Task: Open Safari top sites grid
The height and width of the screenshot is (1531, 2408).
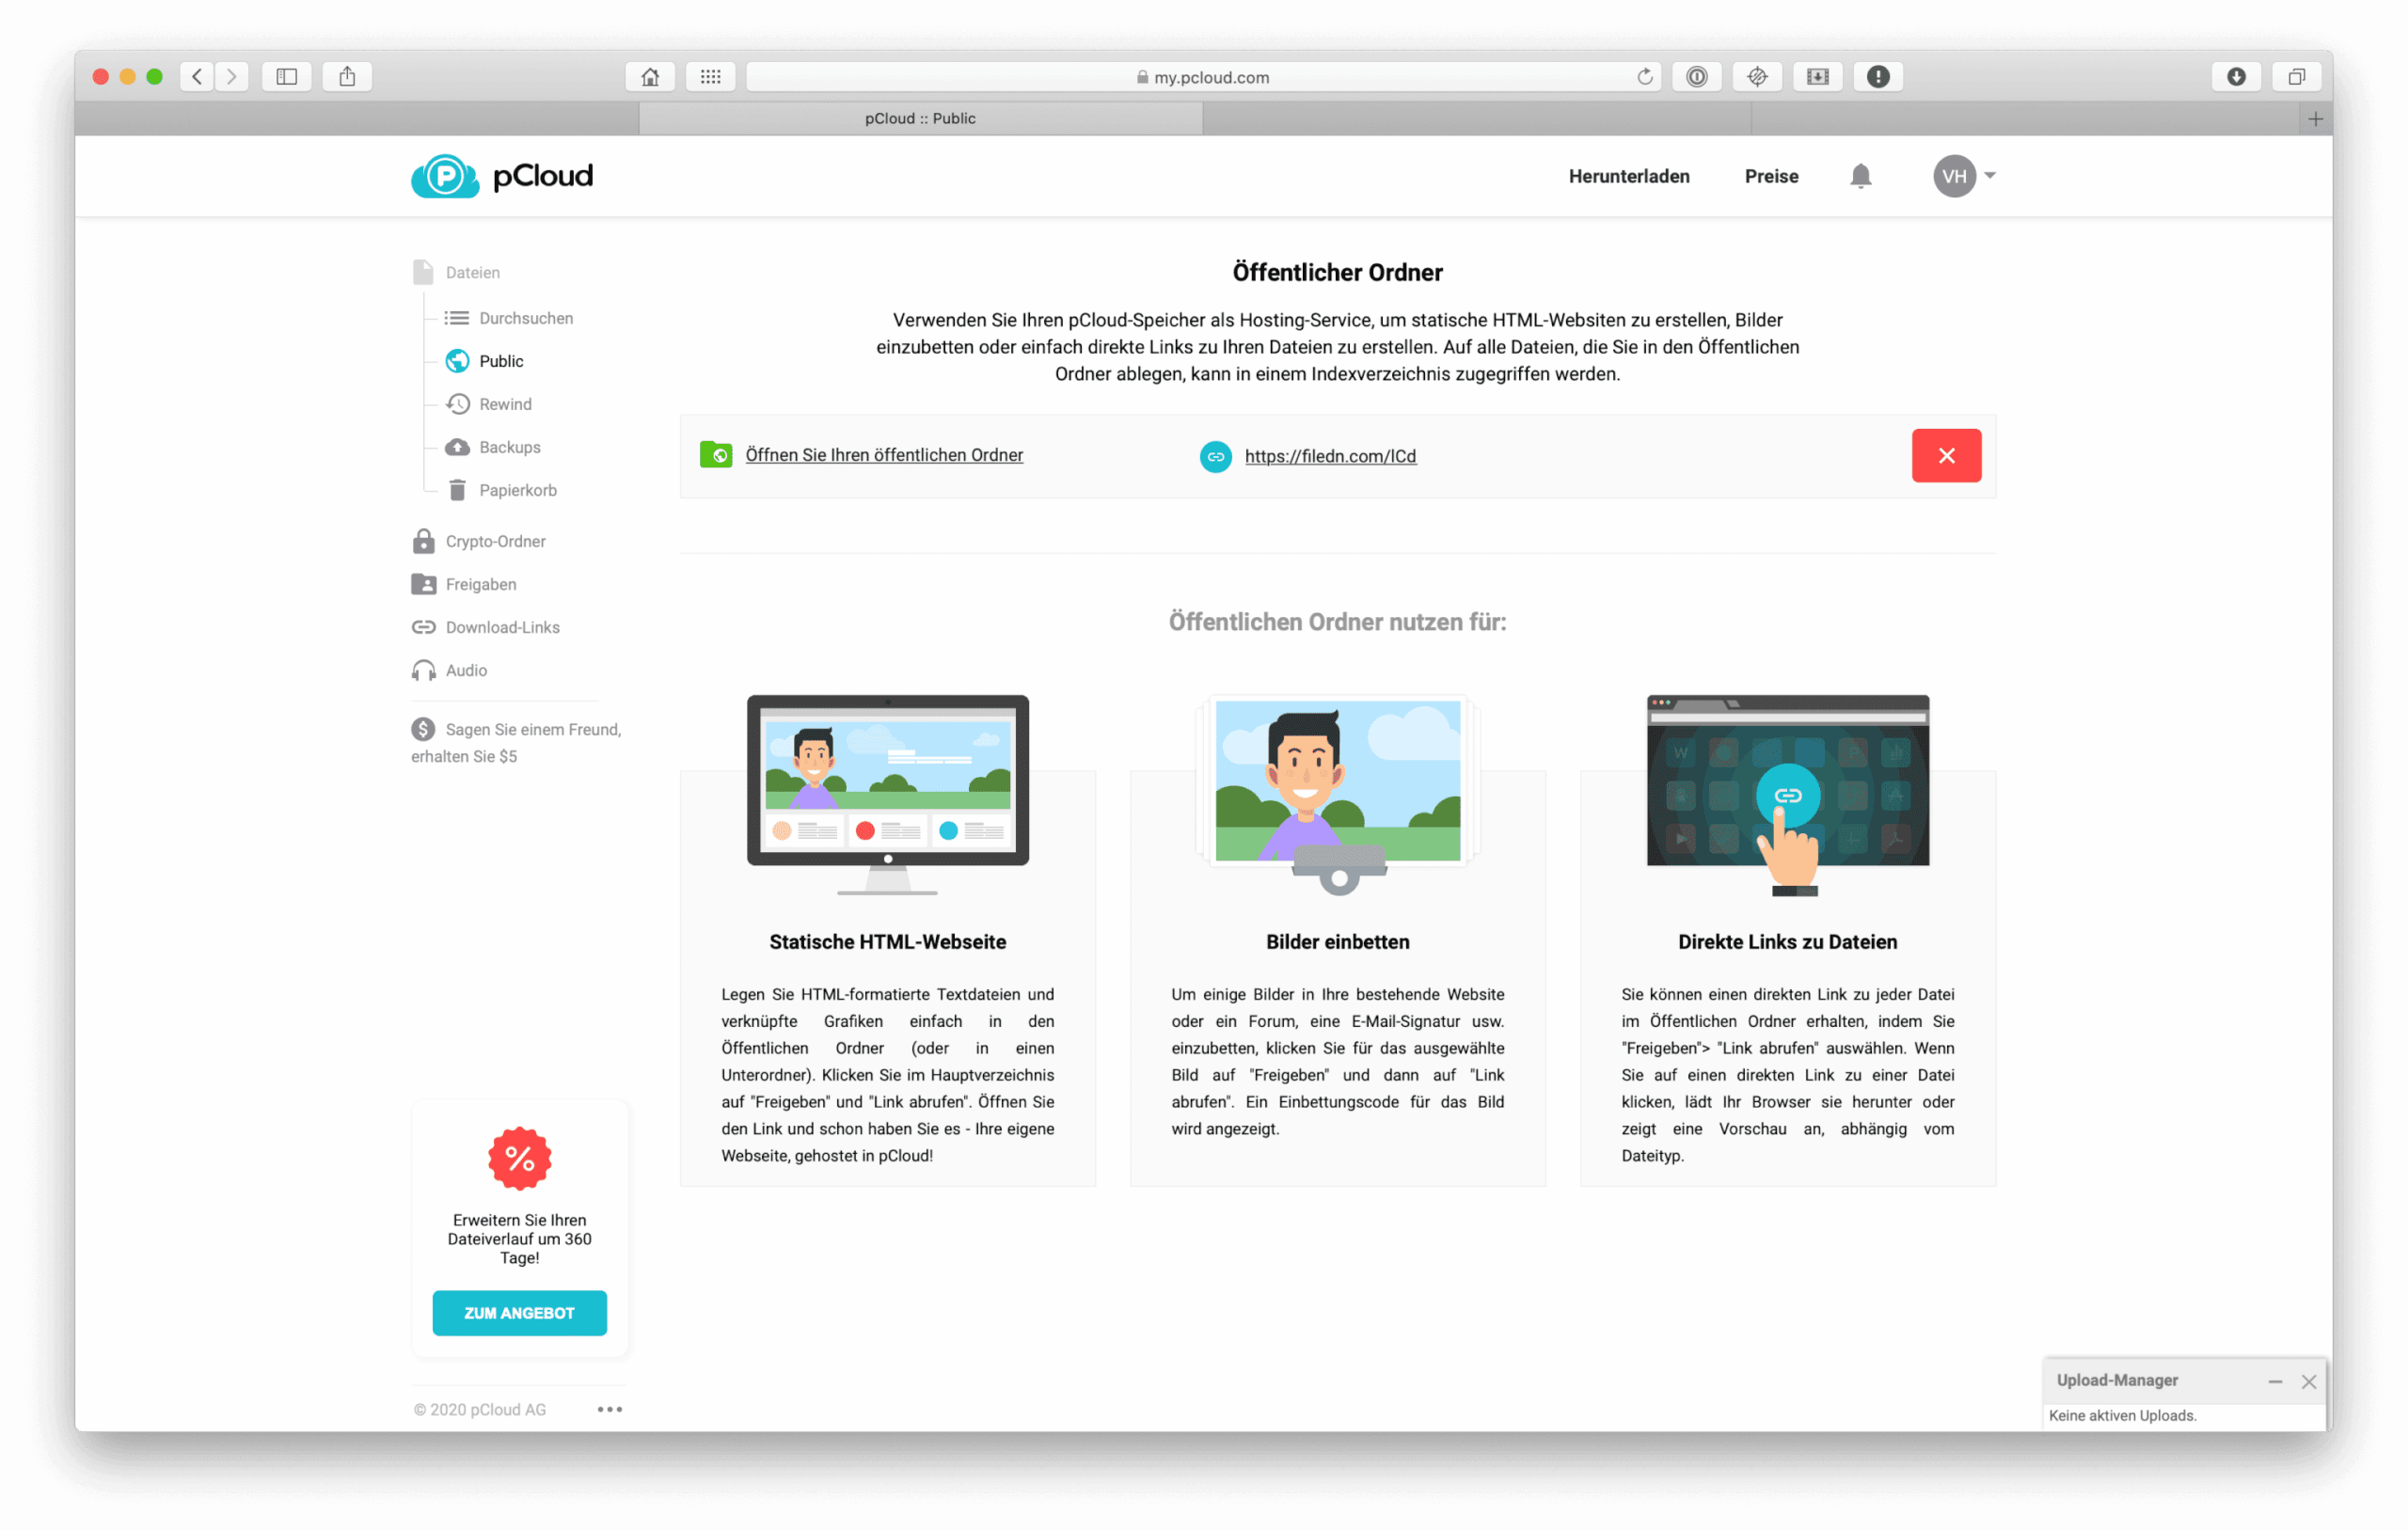Action: coord(710,76)
